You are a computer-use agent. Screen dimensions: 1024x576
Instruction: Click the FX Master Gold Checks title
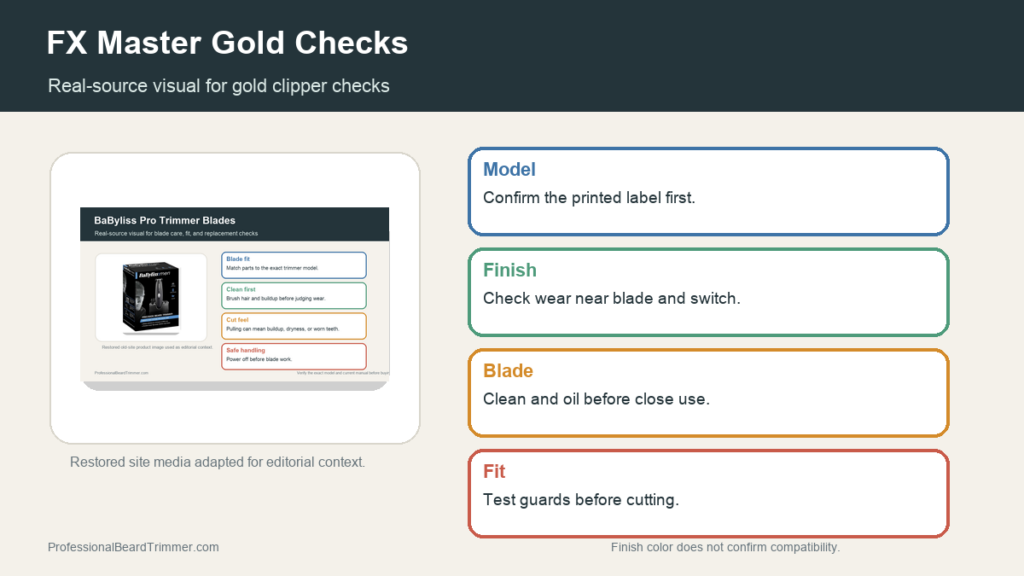pos(227,43)
